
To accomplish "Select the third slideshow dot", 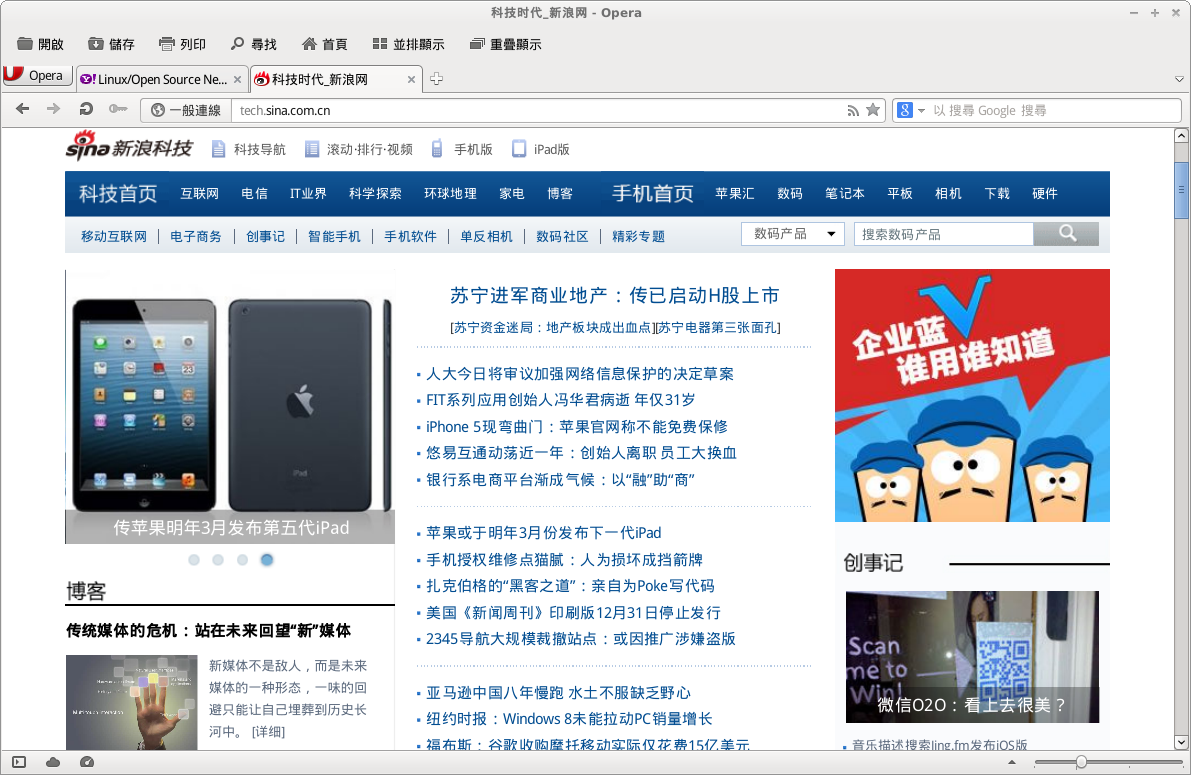I will [242, 560].
